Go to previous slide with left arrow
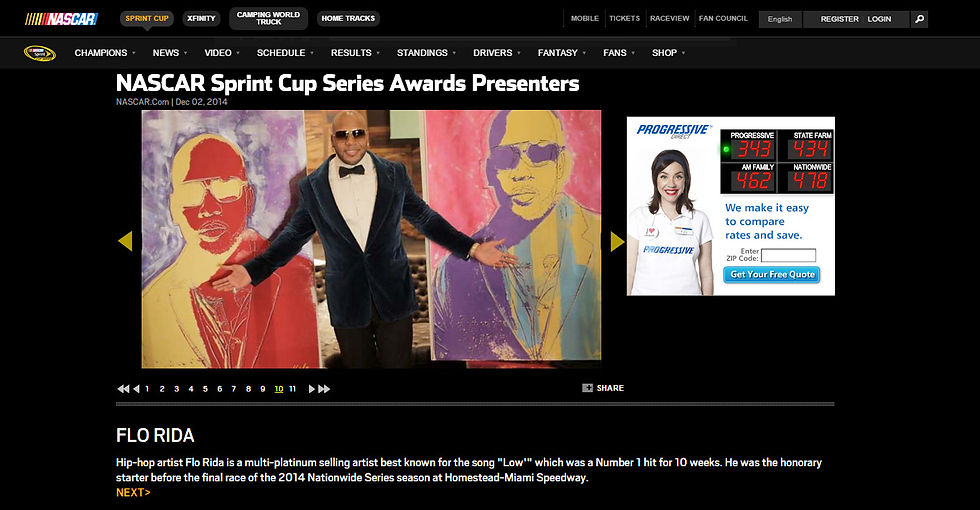The image size is (980, 510). coord(126,241)
